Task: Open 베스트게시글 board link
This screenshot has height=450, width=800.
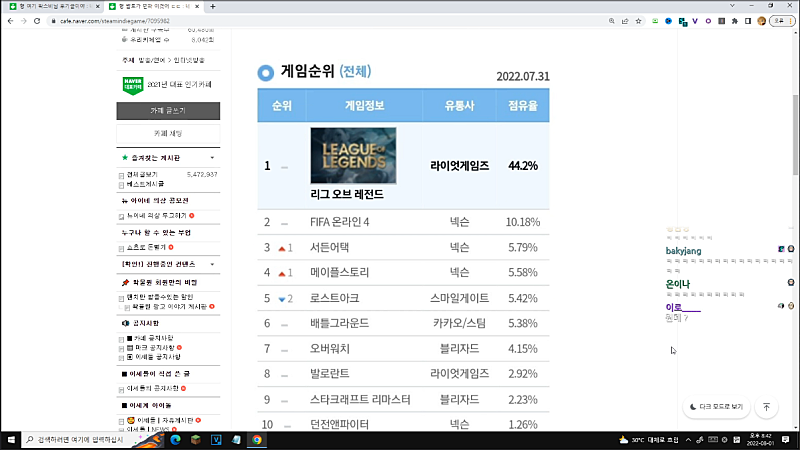Action: click(145, 184)
